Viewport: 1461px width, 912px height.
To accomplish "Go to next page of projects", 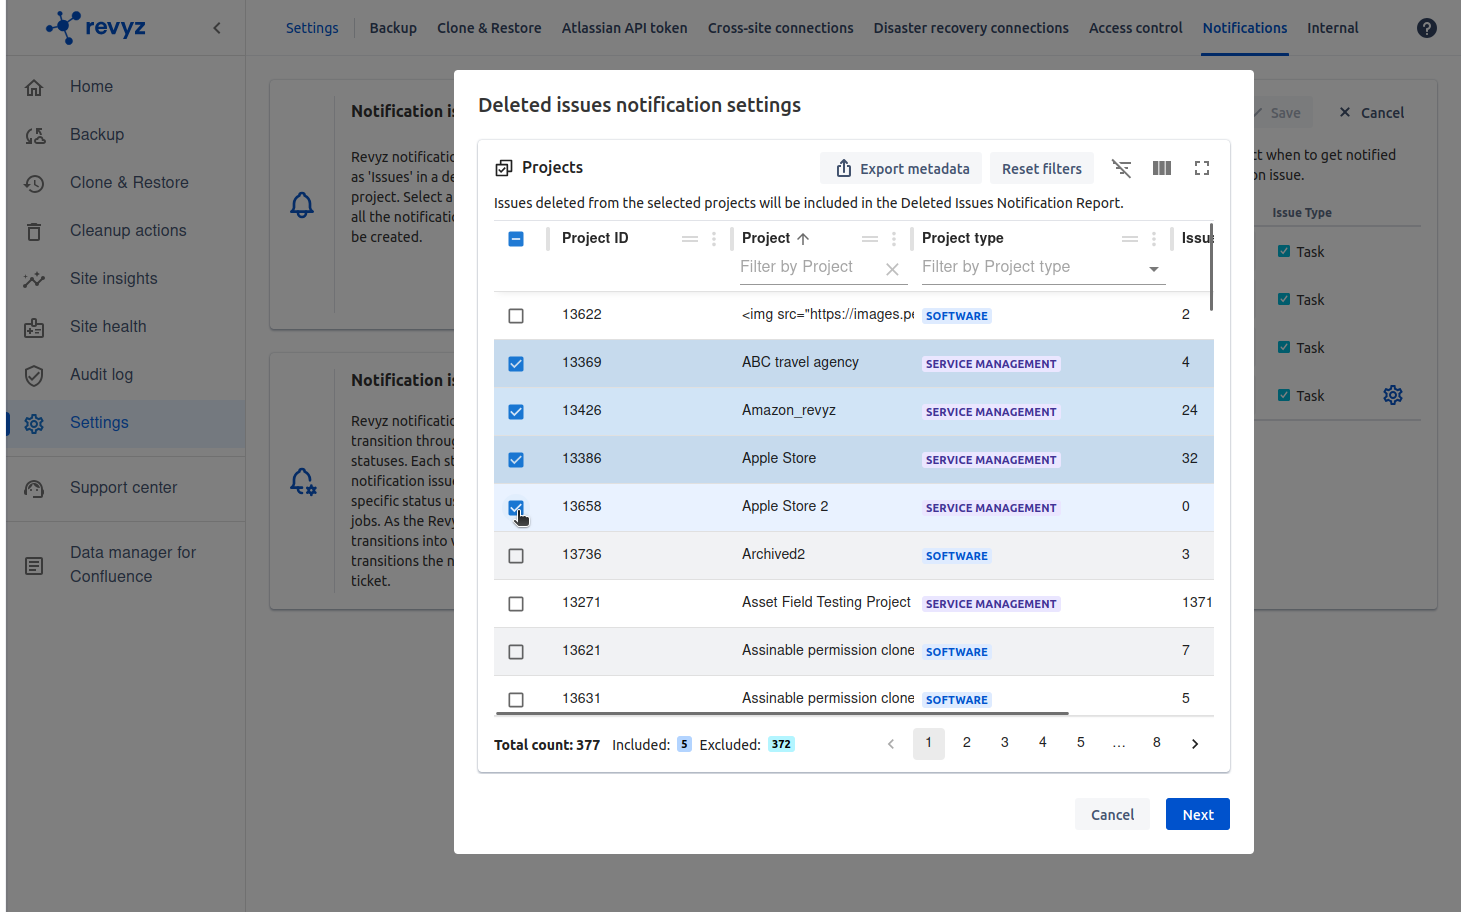I will coord(1194,744).
